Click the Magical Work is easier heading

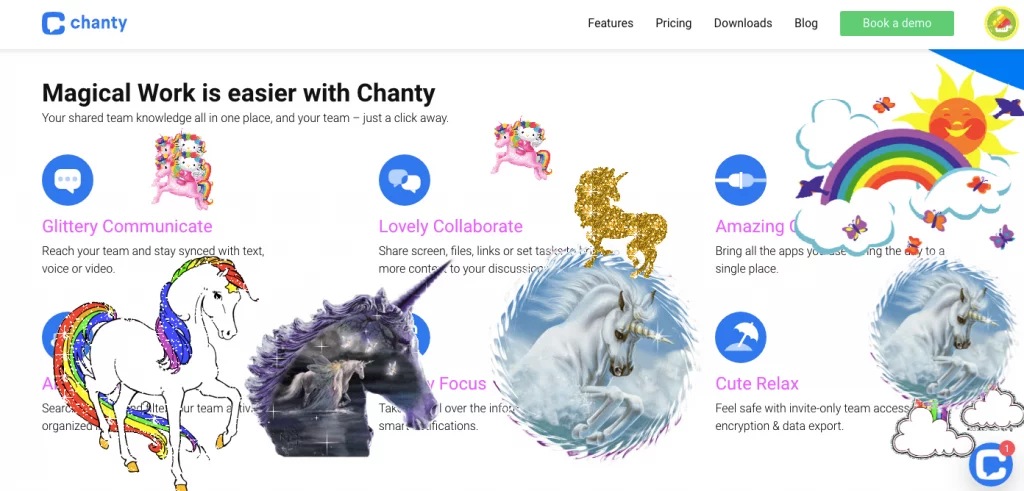tap(238, 93)
